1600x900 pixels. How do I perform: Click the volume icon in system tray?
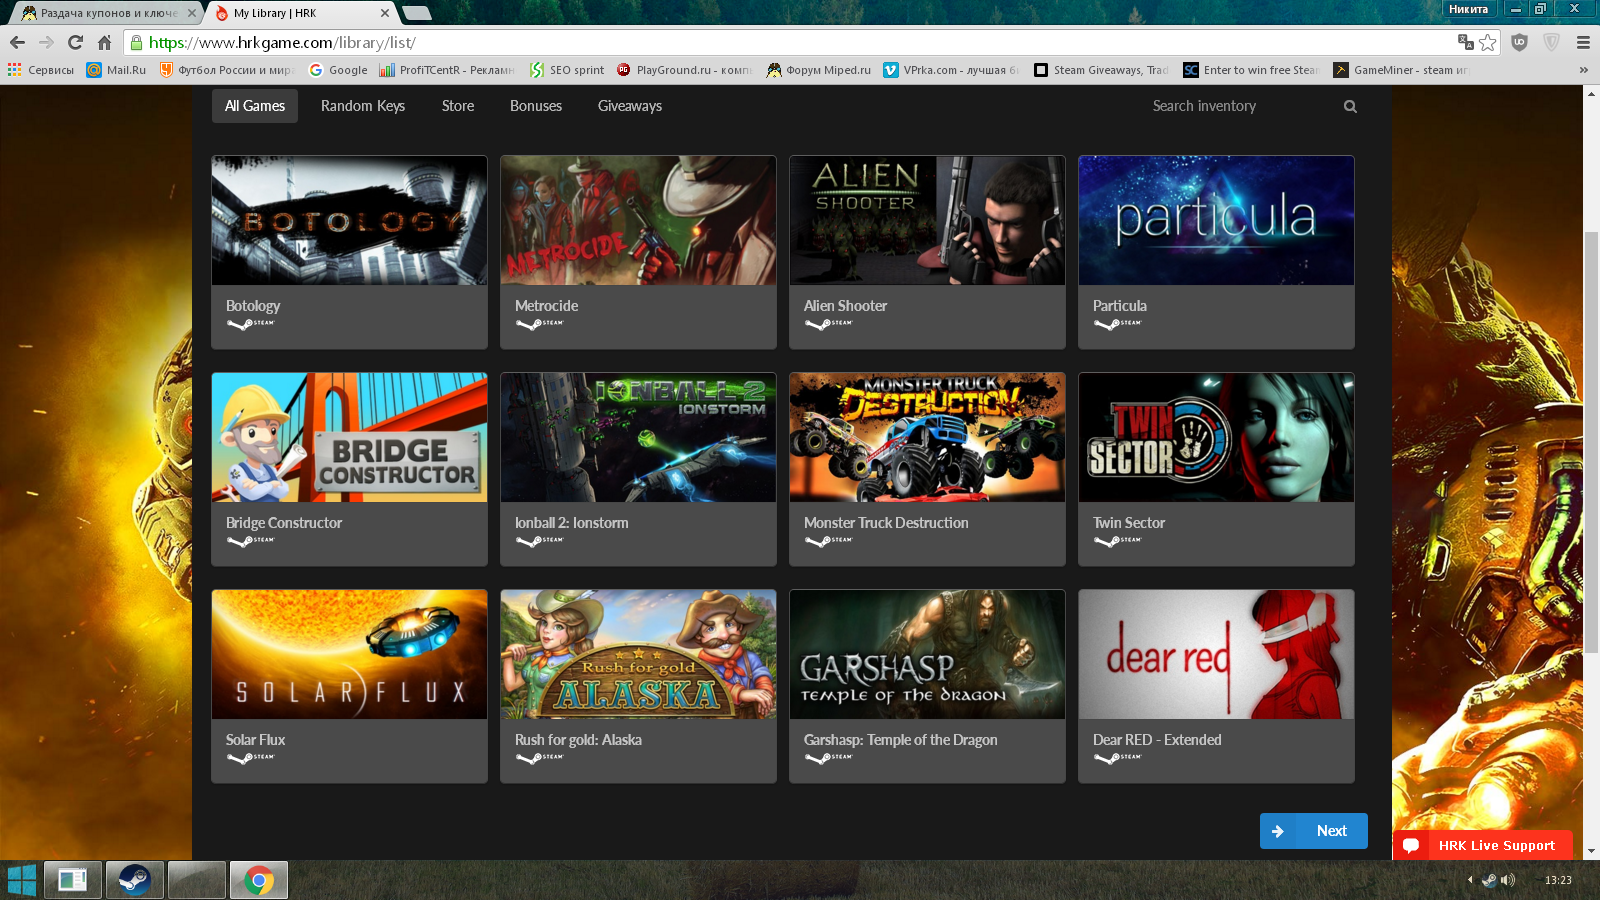pos(1507,880)
